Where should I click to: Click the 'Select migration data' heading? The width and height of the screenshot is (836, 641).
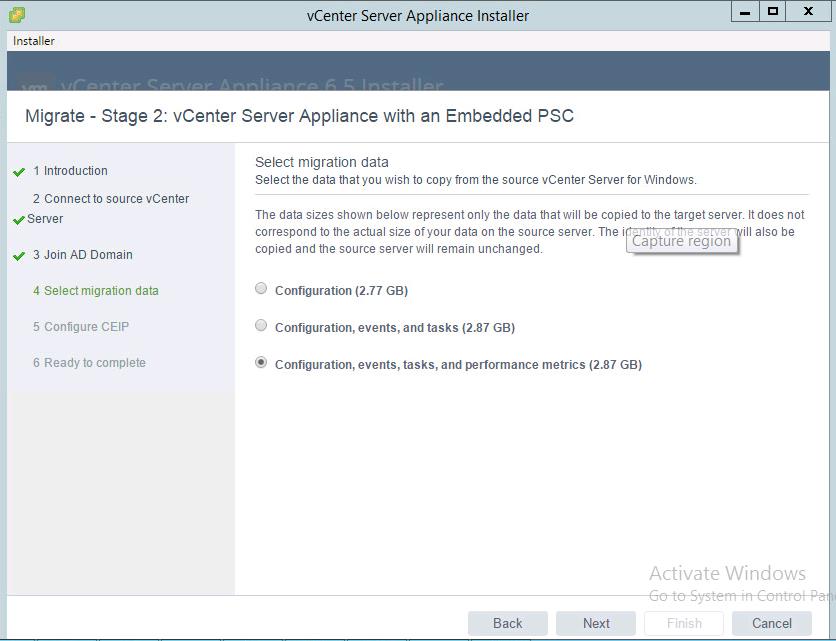point(322,162)
